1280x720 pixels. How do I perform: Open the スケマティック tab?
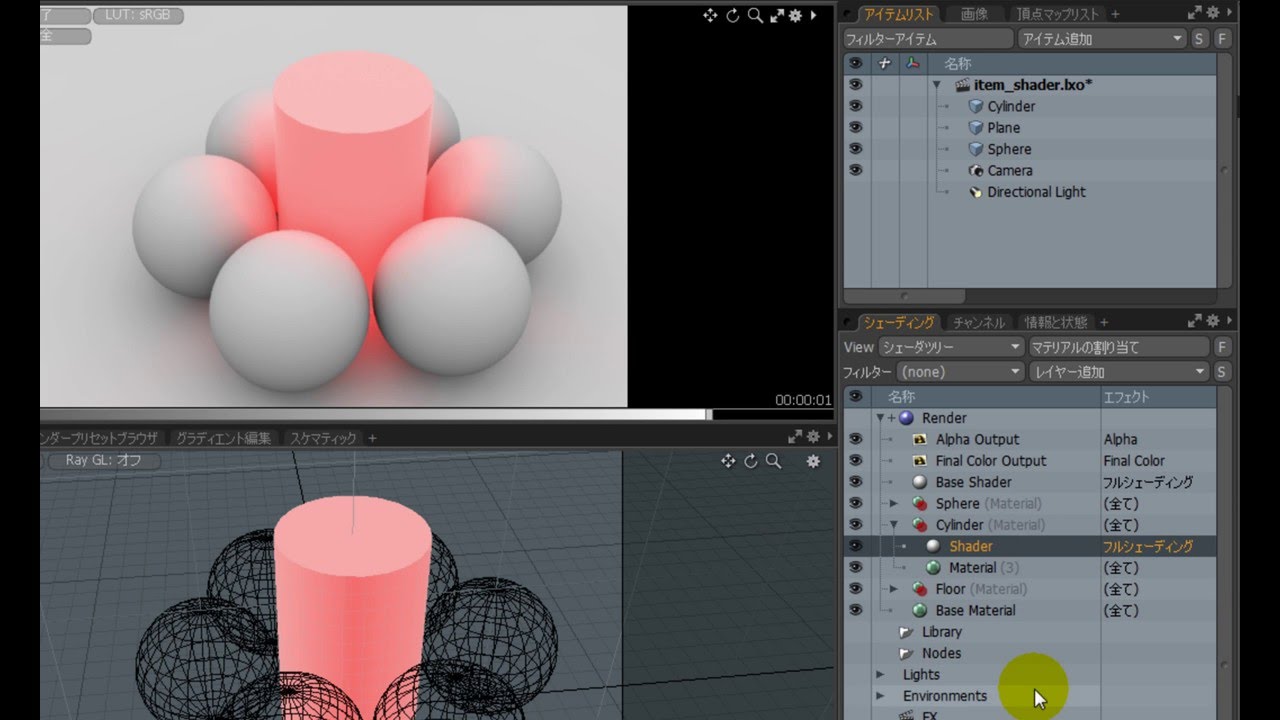click(x=323, y=438)
